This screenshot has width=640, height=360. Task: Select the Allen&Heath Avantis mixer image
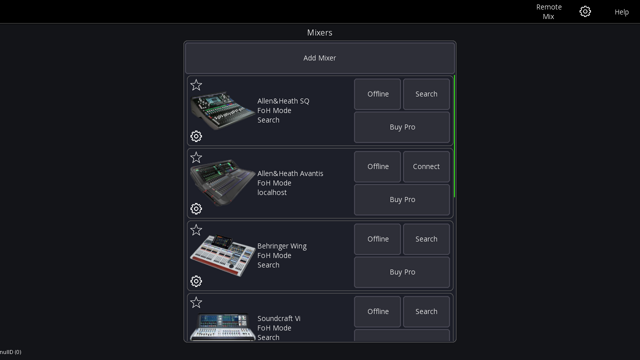point(222,183)
